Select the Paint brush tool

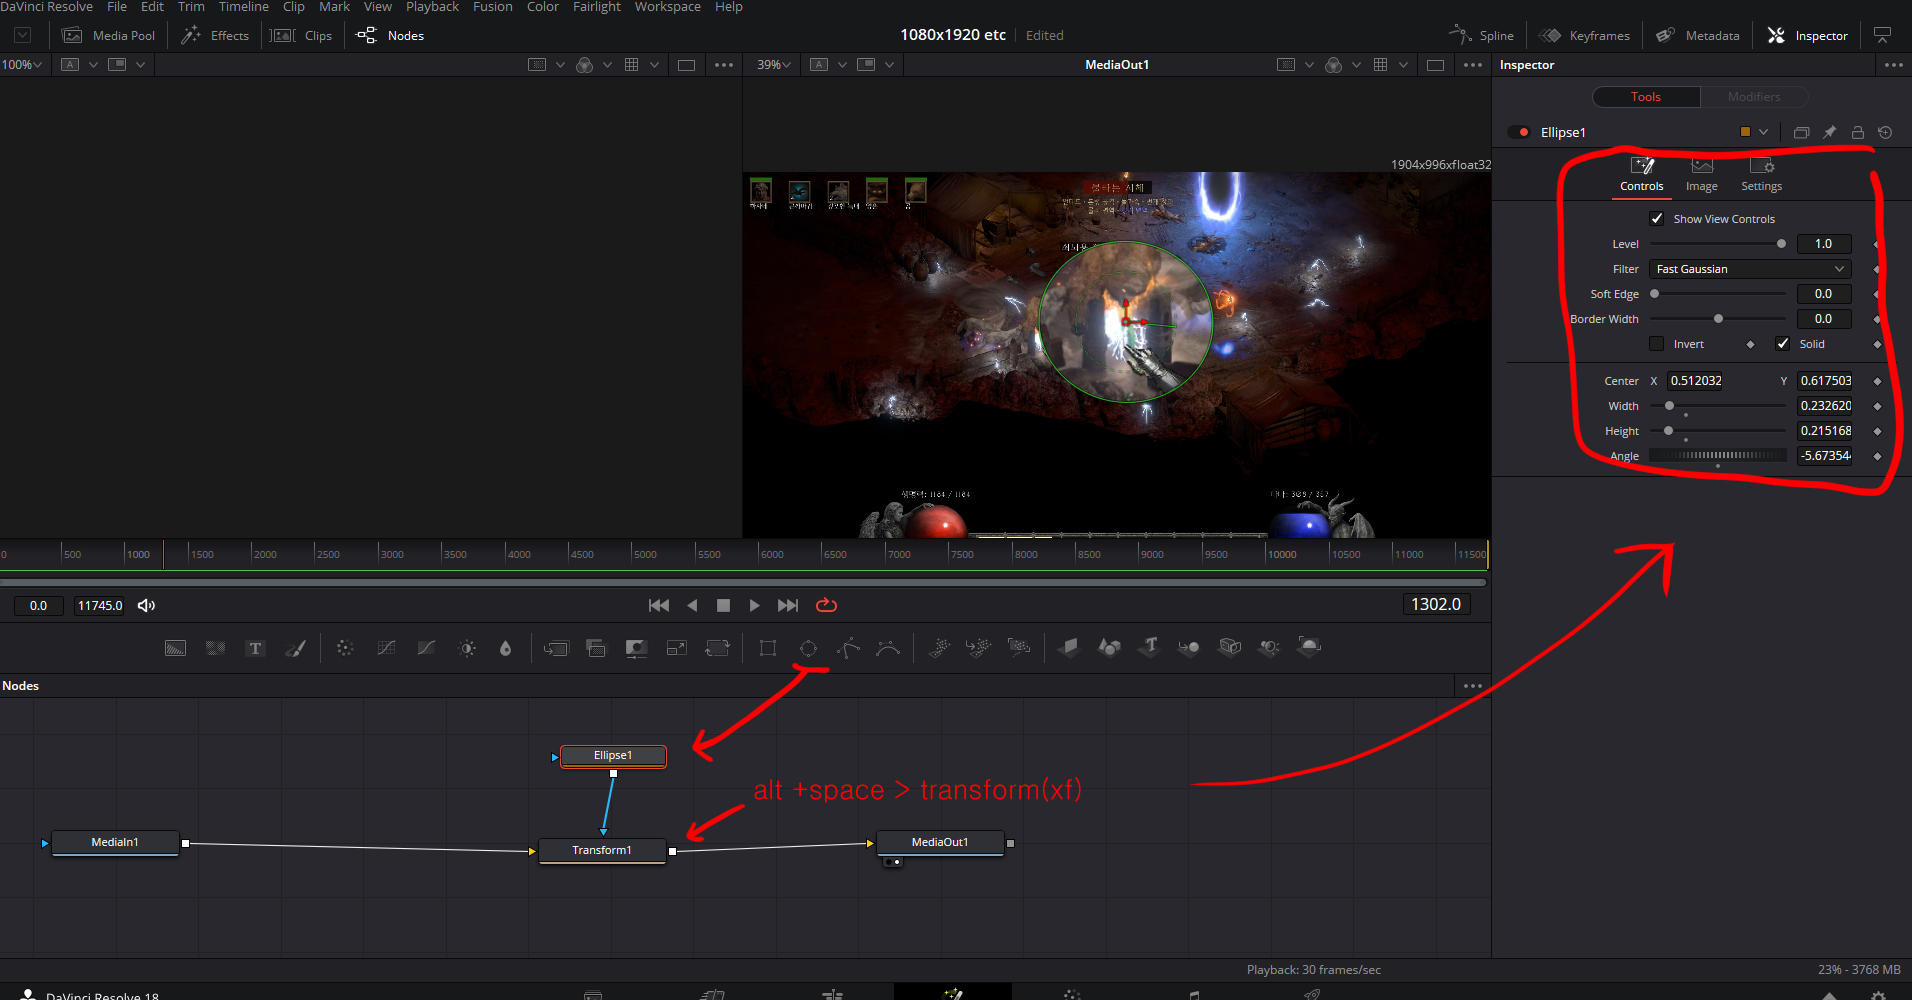click(295, 648)
